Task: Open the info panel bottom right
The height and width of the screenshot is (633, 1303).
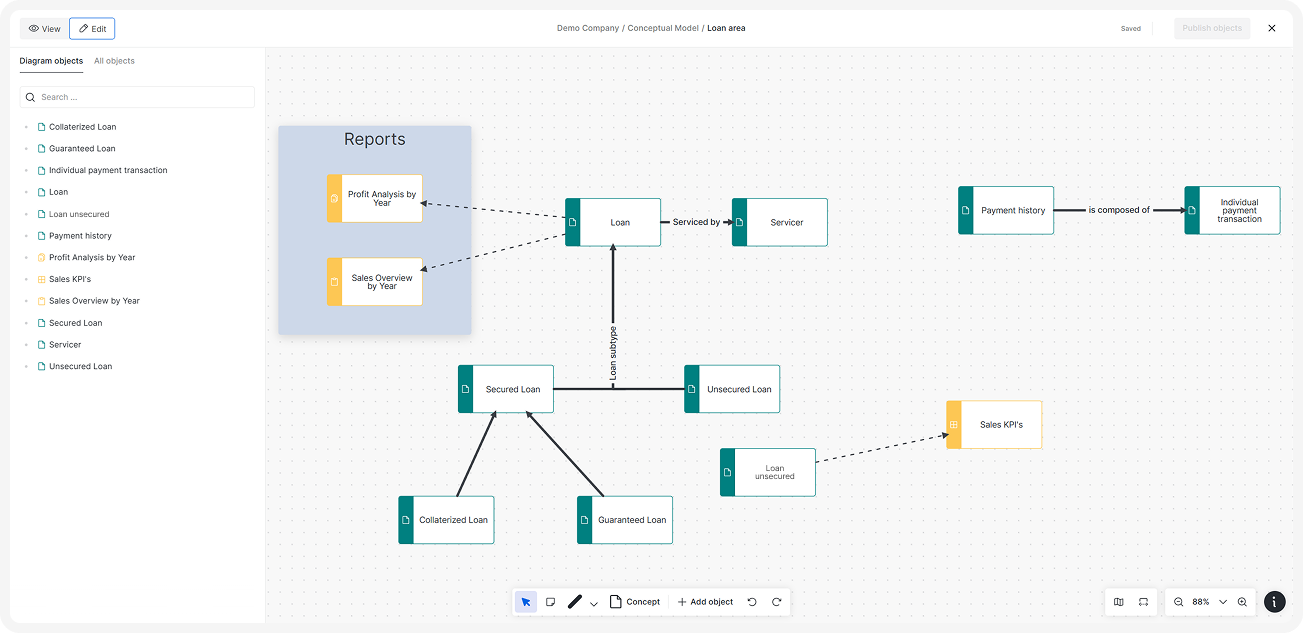Action: [x=1274, y=601]
